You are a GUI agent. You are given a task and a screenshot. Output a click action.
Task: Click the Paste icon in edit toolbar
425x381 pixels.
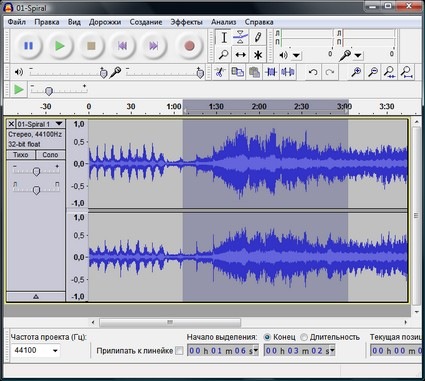pos(254,72)
